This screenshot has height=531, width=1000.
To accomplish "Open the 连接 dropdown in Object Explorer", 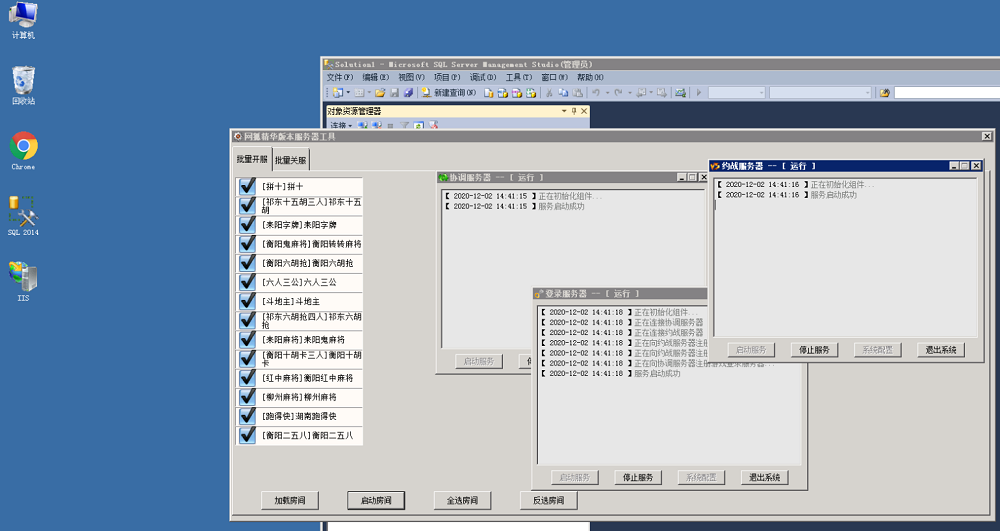I will pyautogui.click(x=342, y=126).
